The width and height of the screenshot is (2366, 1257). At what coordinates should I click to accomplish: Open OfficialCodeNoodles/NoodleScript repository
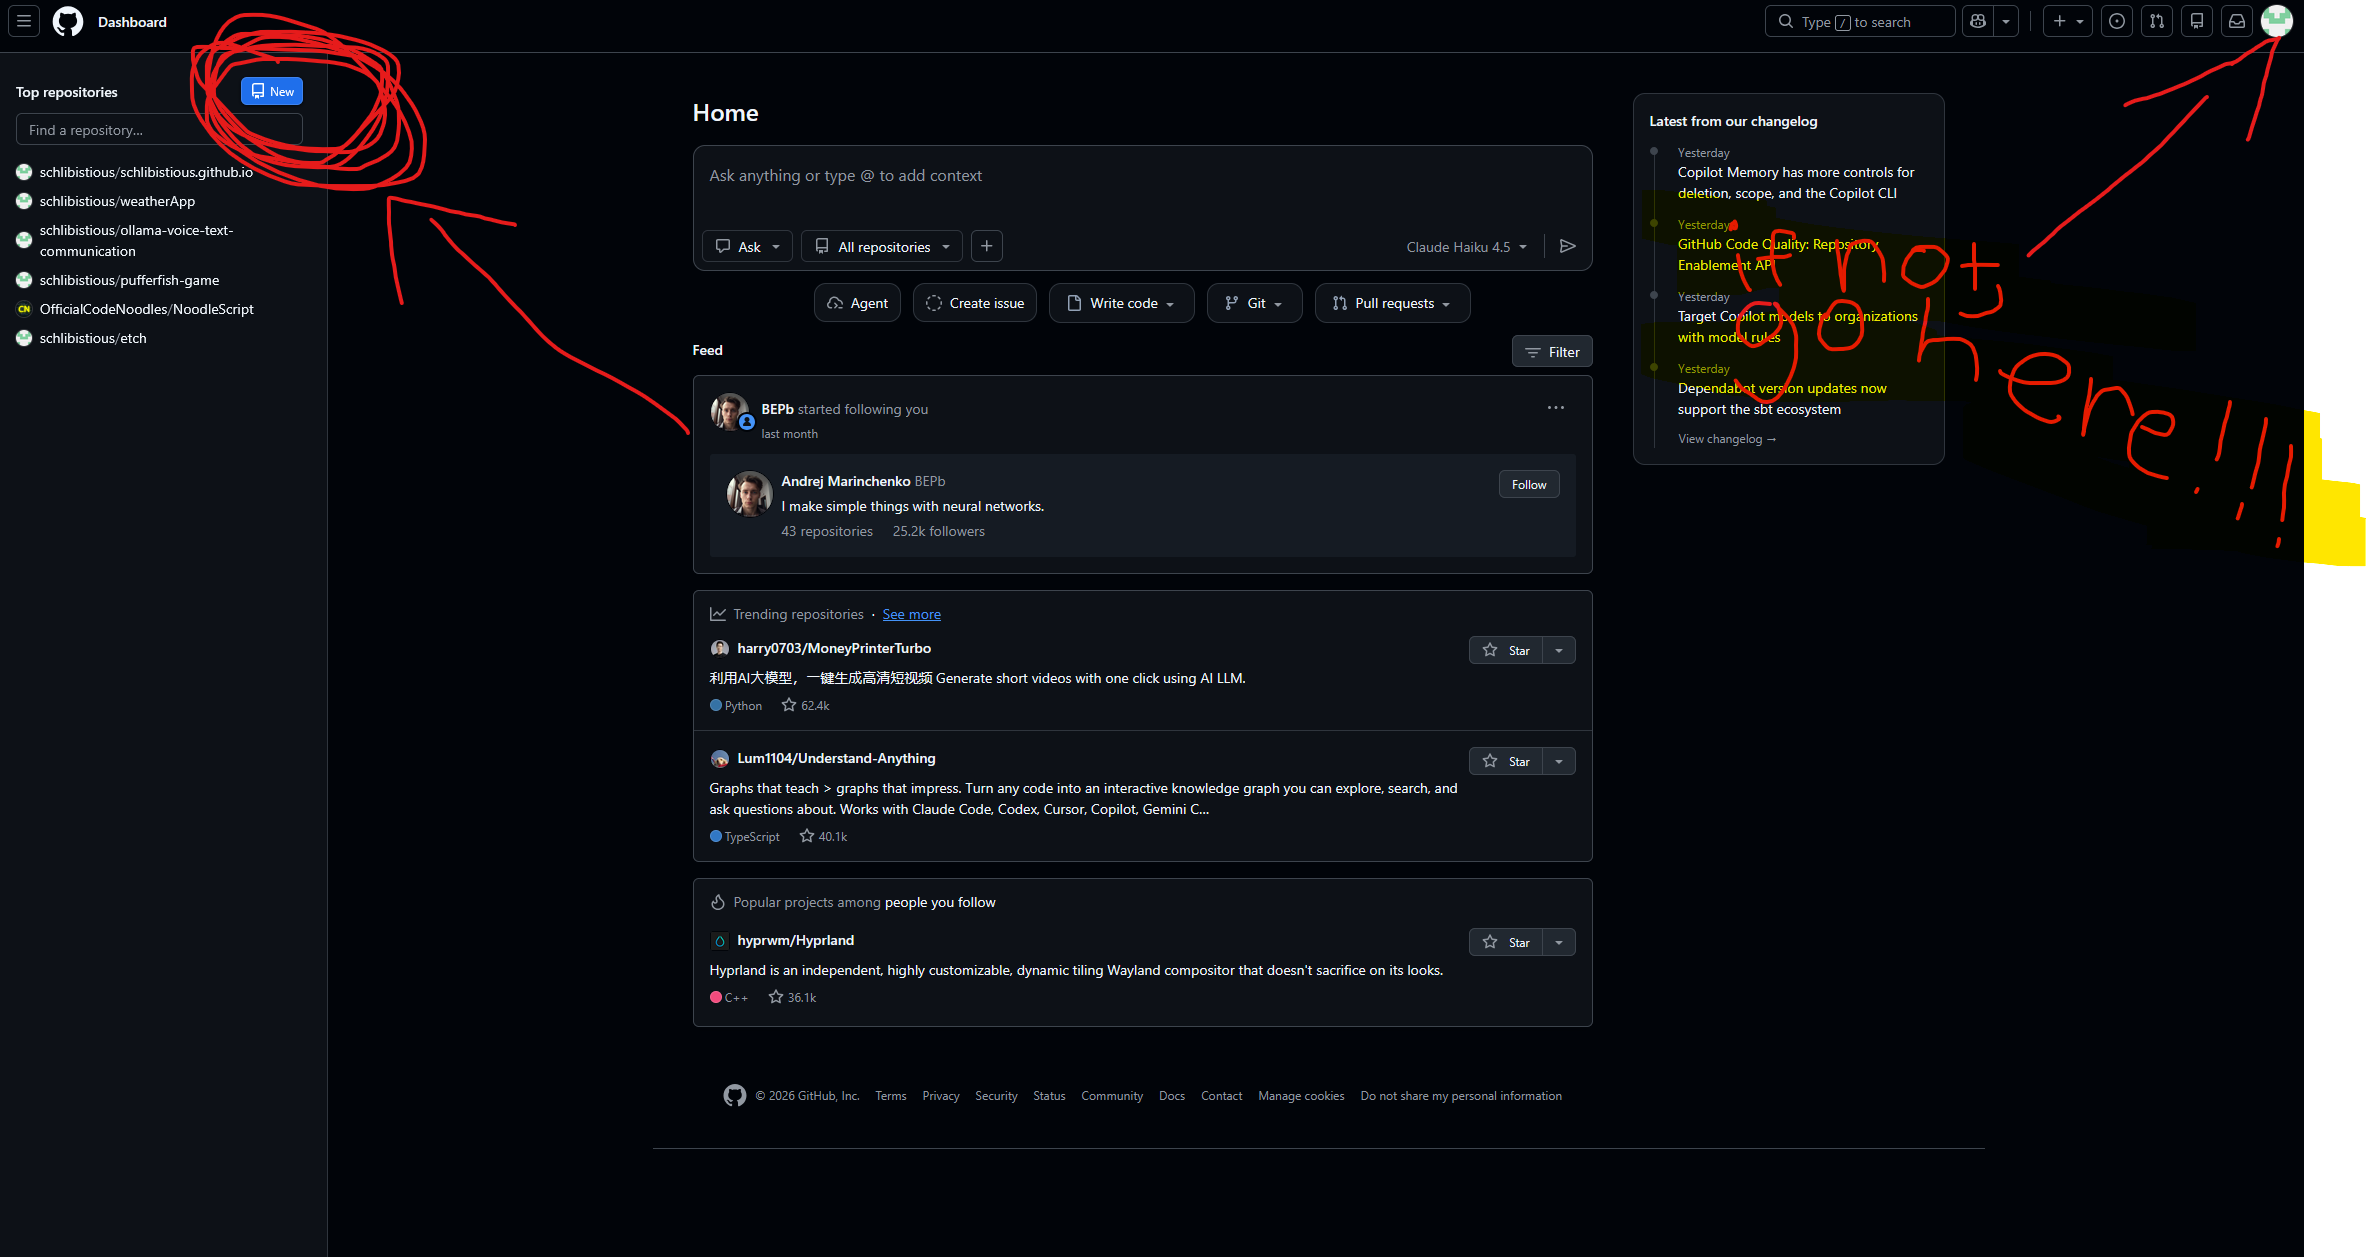point(146,309)
